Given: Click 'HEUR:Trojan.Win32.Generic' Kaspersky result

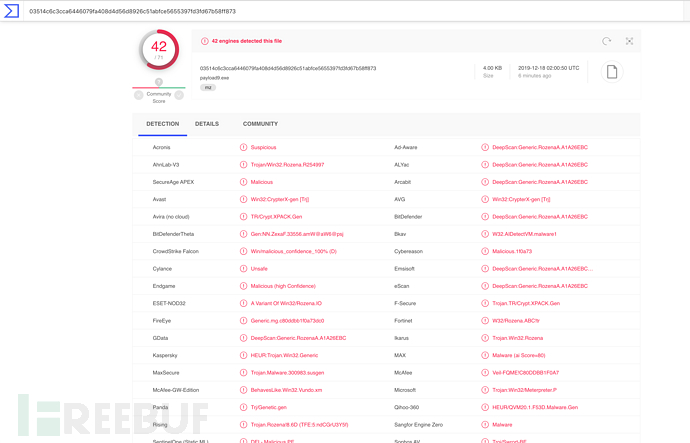Looking at the screenshot, I should pos(284,355).
